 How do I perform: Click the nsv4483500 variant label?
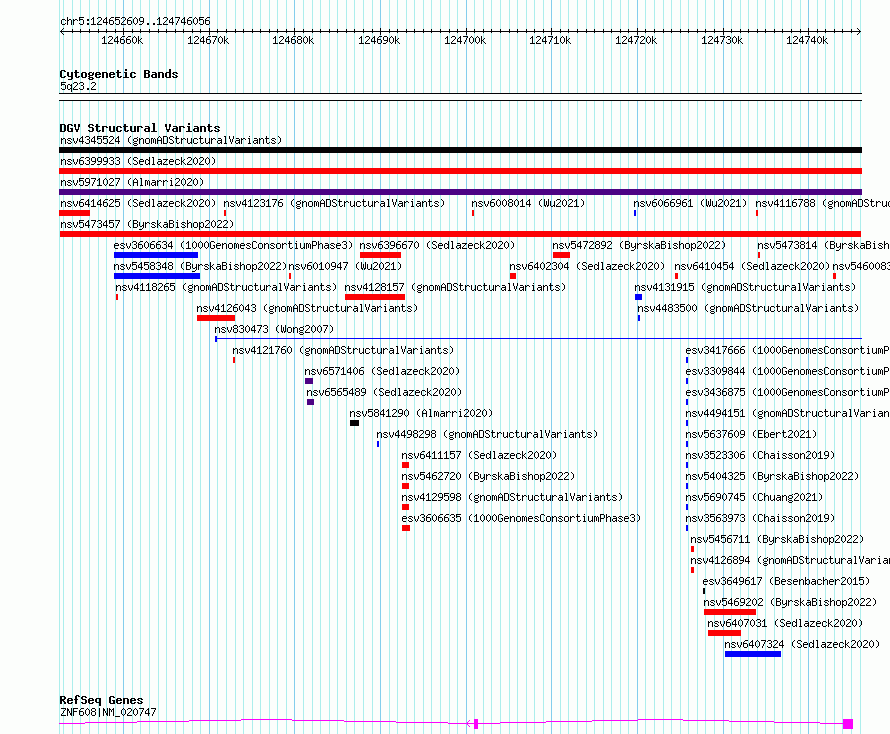pos(748,308)
